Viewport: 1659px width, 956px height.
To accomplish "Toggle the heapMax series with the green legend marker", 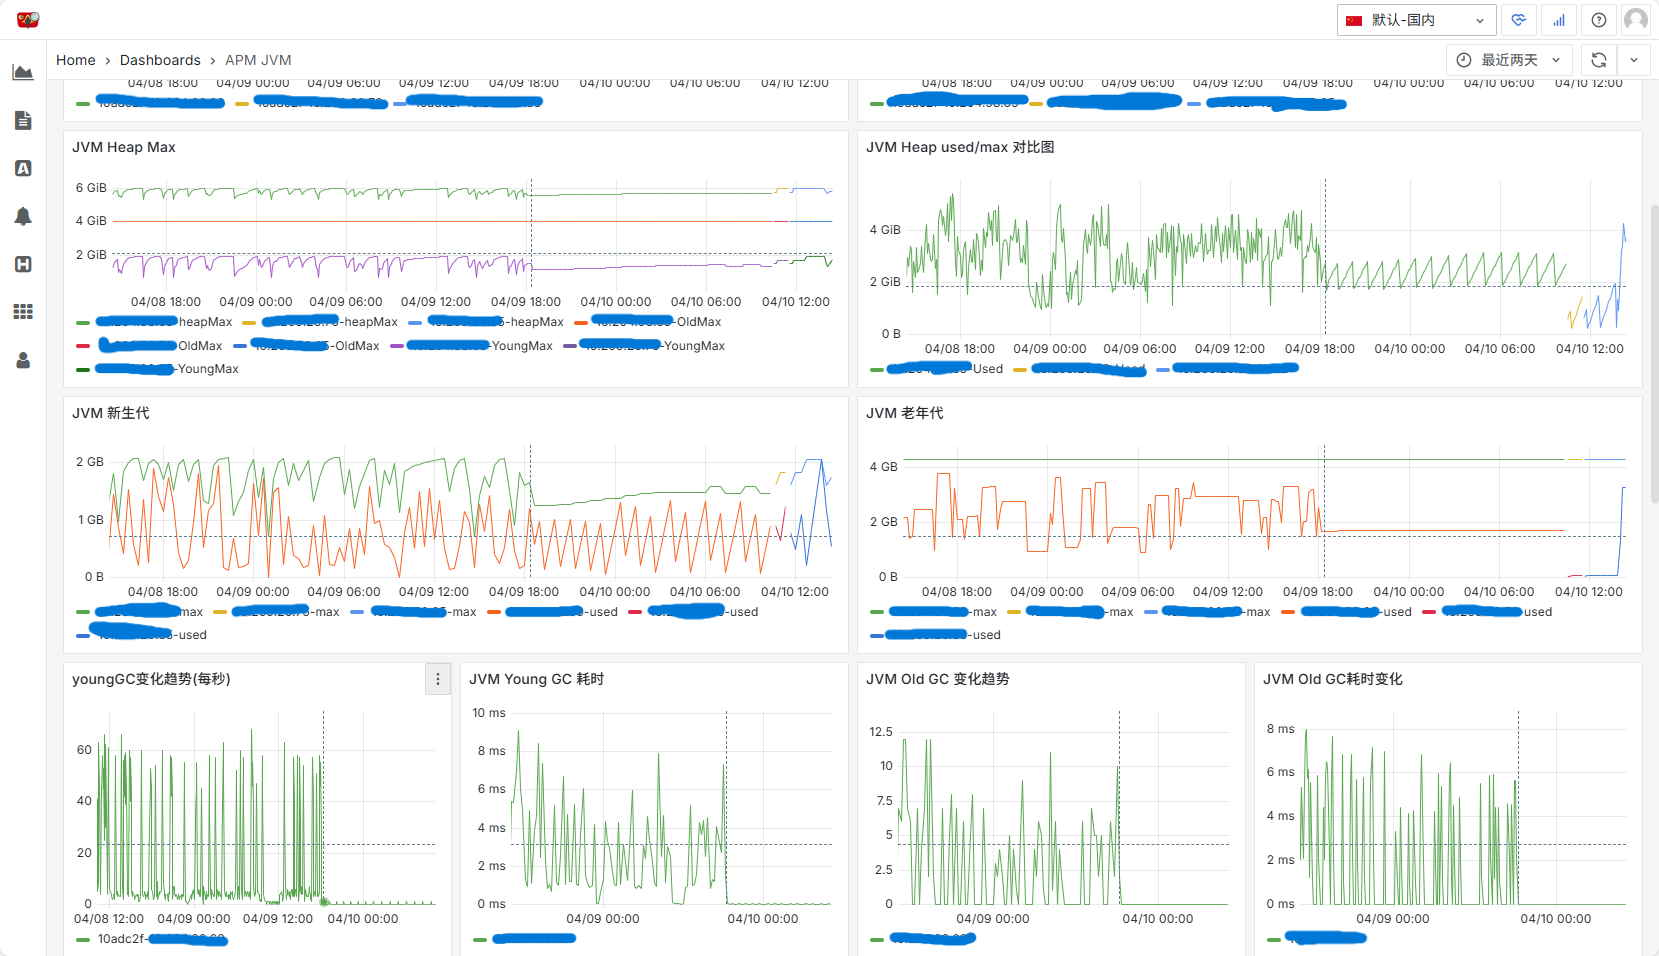I will (x=83, y=322).
